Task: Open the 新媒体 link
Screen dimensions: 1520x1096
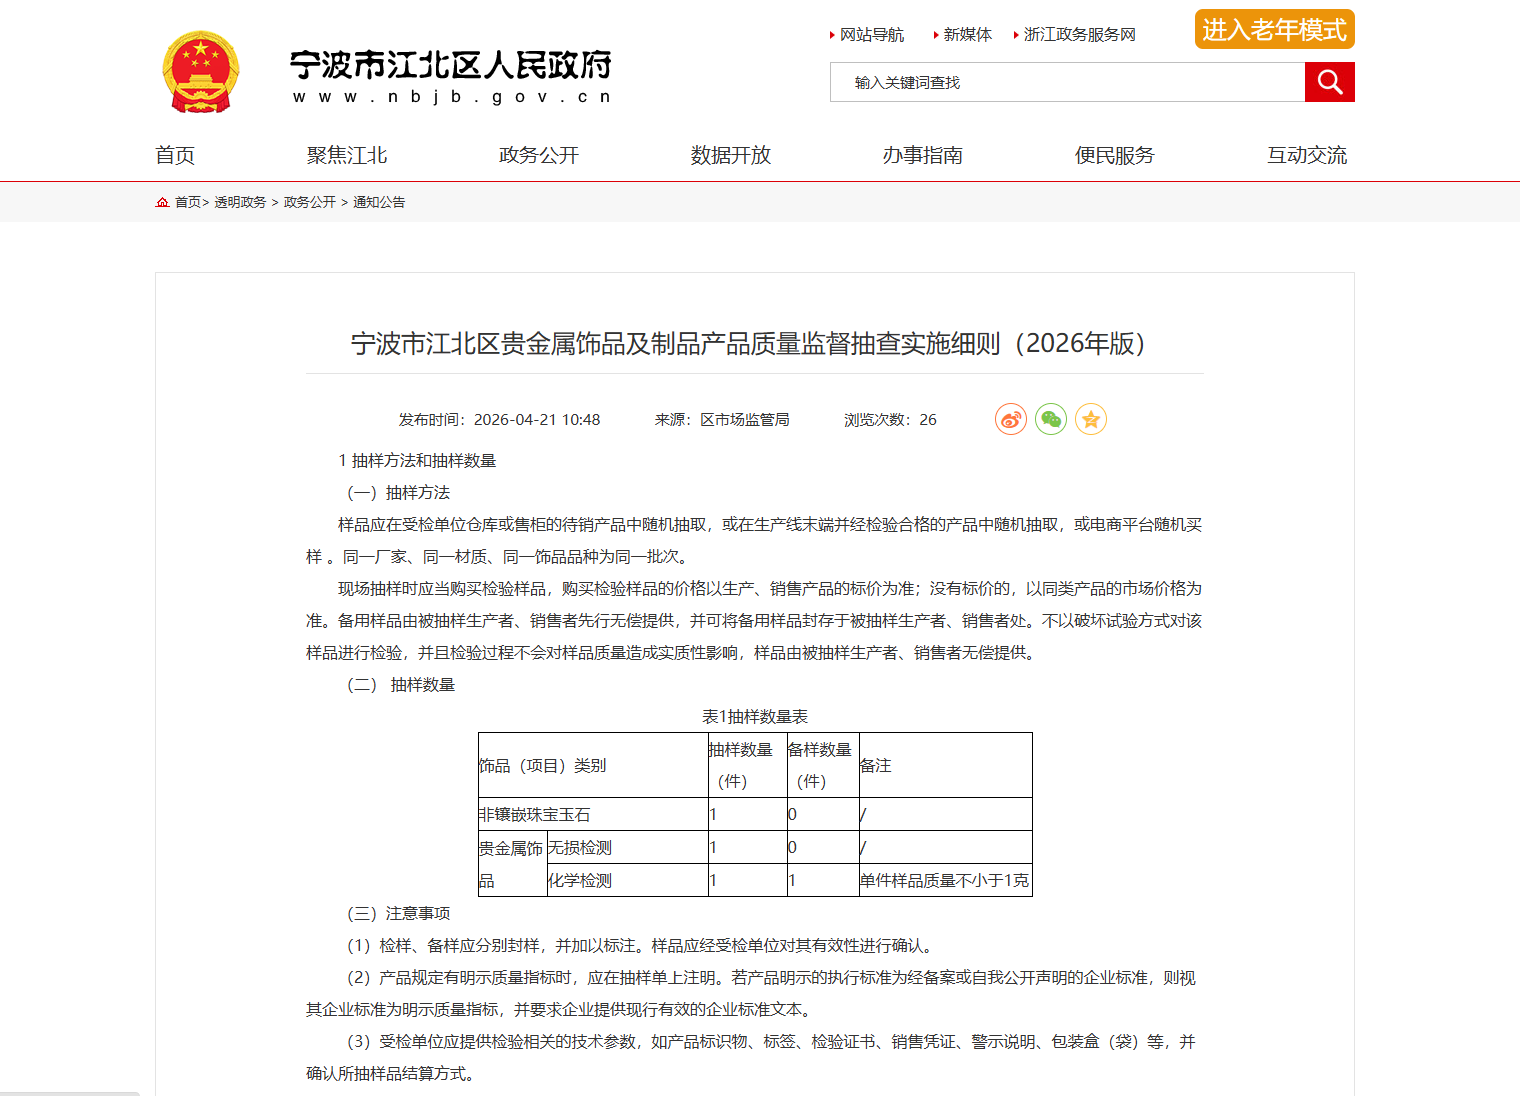Action: pyautogui.click(x=967, y=35)
